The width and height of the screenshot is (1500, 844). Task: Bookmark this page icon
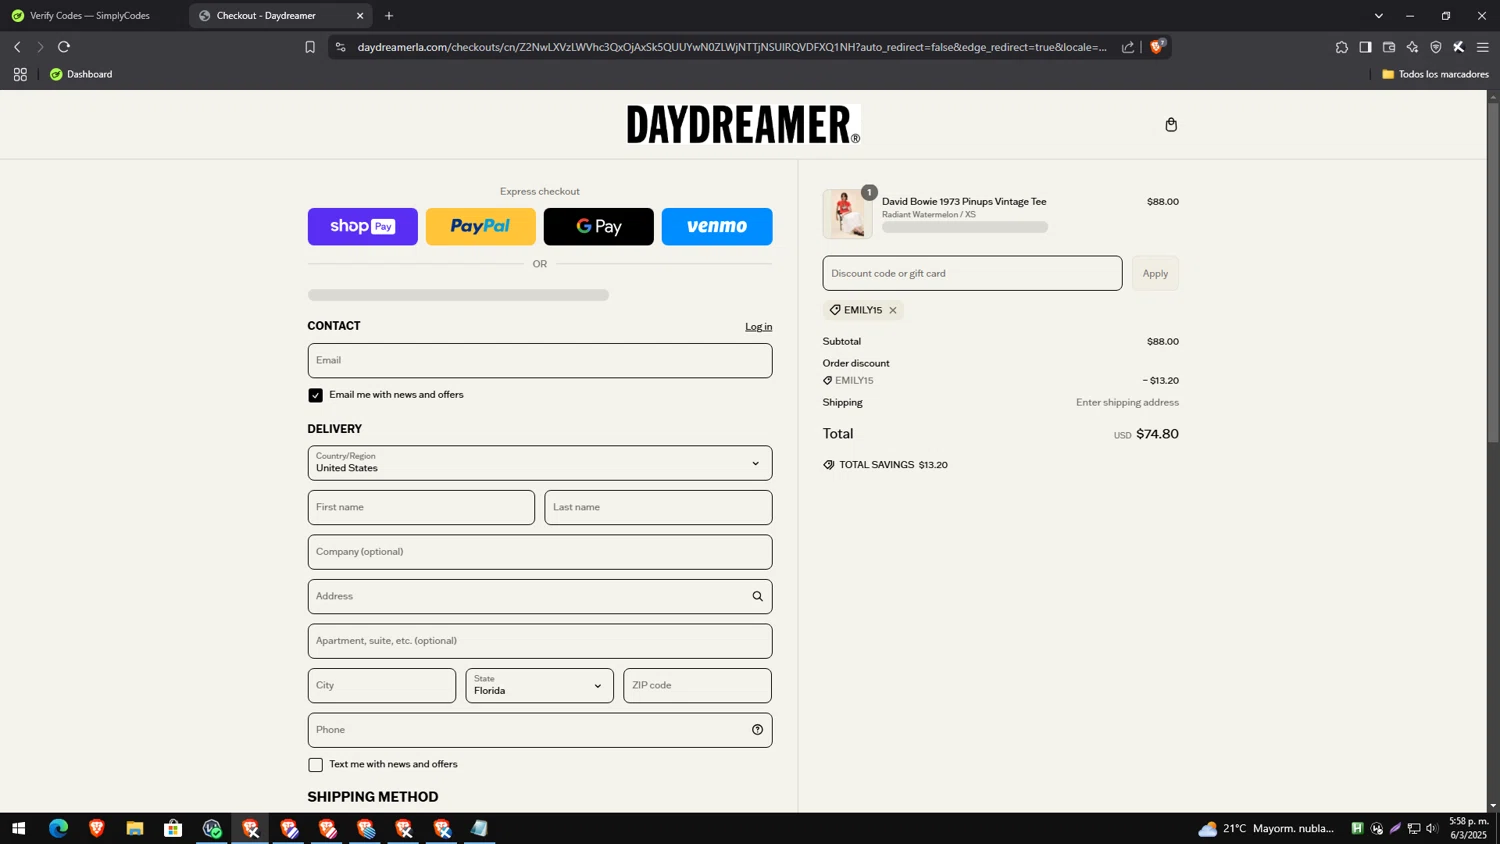tap(310, 47)
